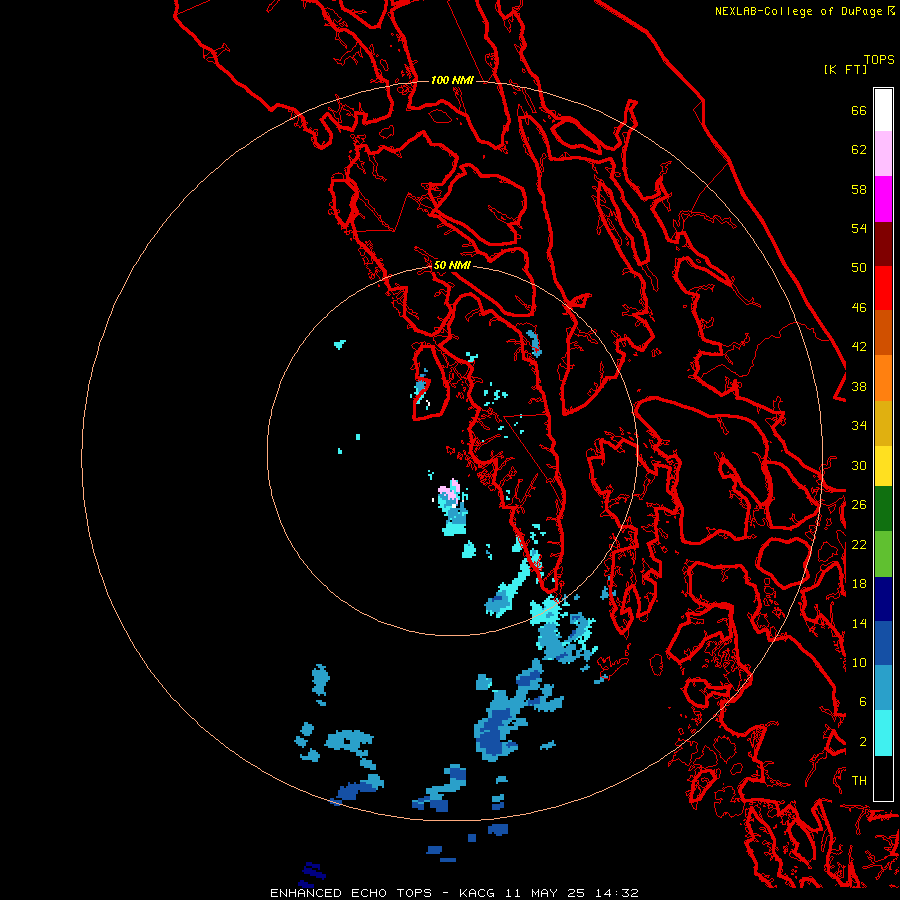Click the pink high-top echo cell near radar center
The image size is (900, 900).
[x=449, y=490]
